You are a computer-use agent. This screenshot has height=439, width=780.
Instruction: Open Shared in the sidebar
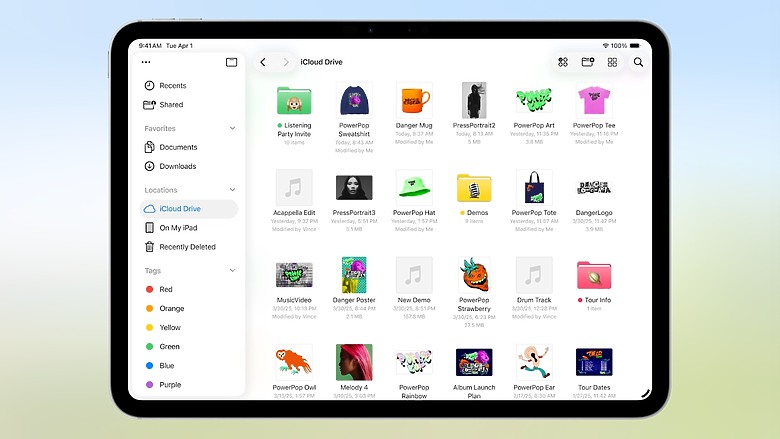(x=189, y=104)
